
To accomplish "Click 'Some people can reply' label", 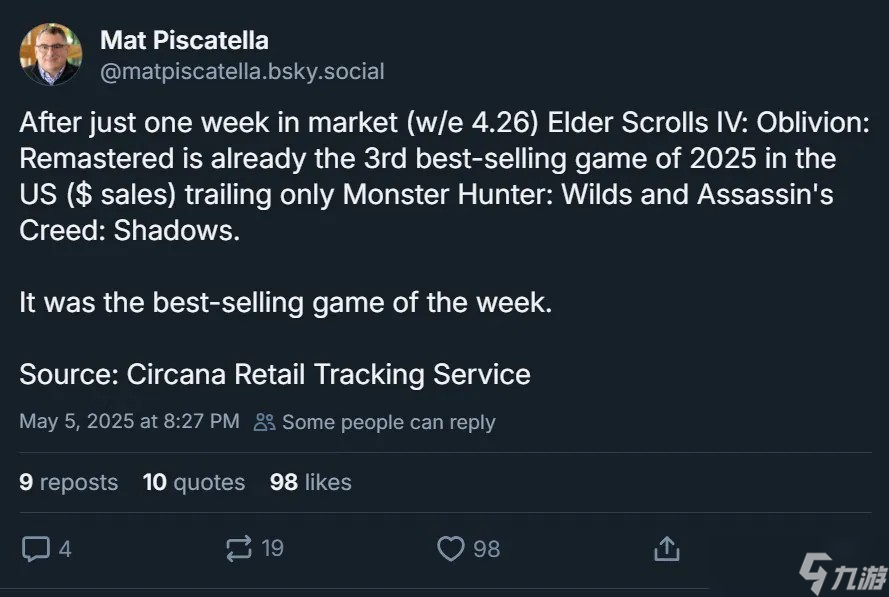I will (389, 422).
